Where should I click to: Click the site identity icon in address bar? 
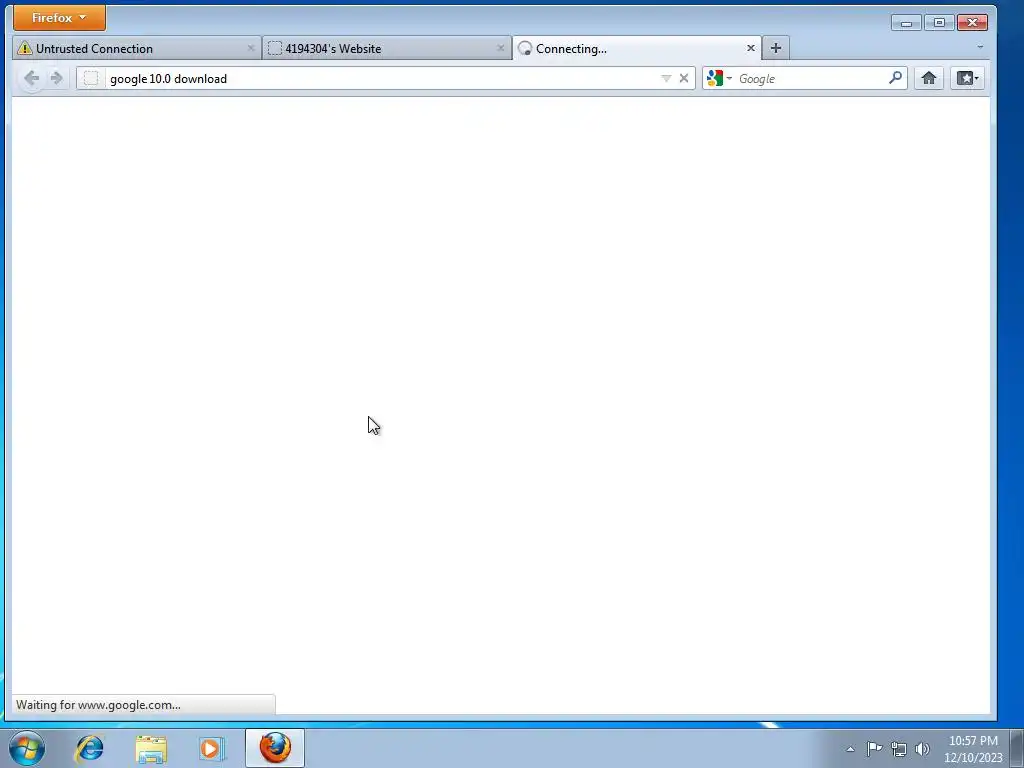pos(91,78)
